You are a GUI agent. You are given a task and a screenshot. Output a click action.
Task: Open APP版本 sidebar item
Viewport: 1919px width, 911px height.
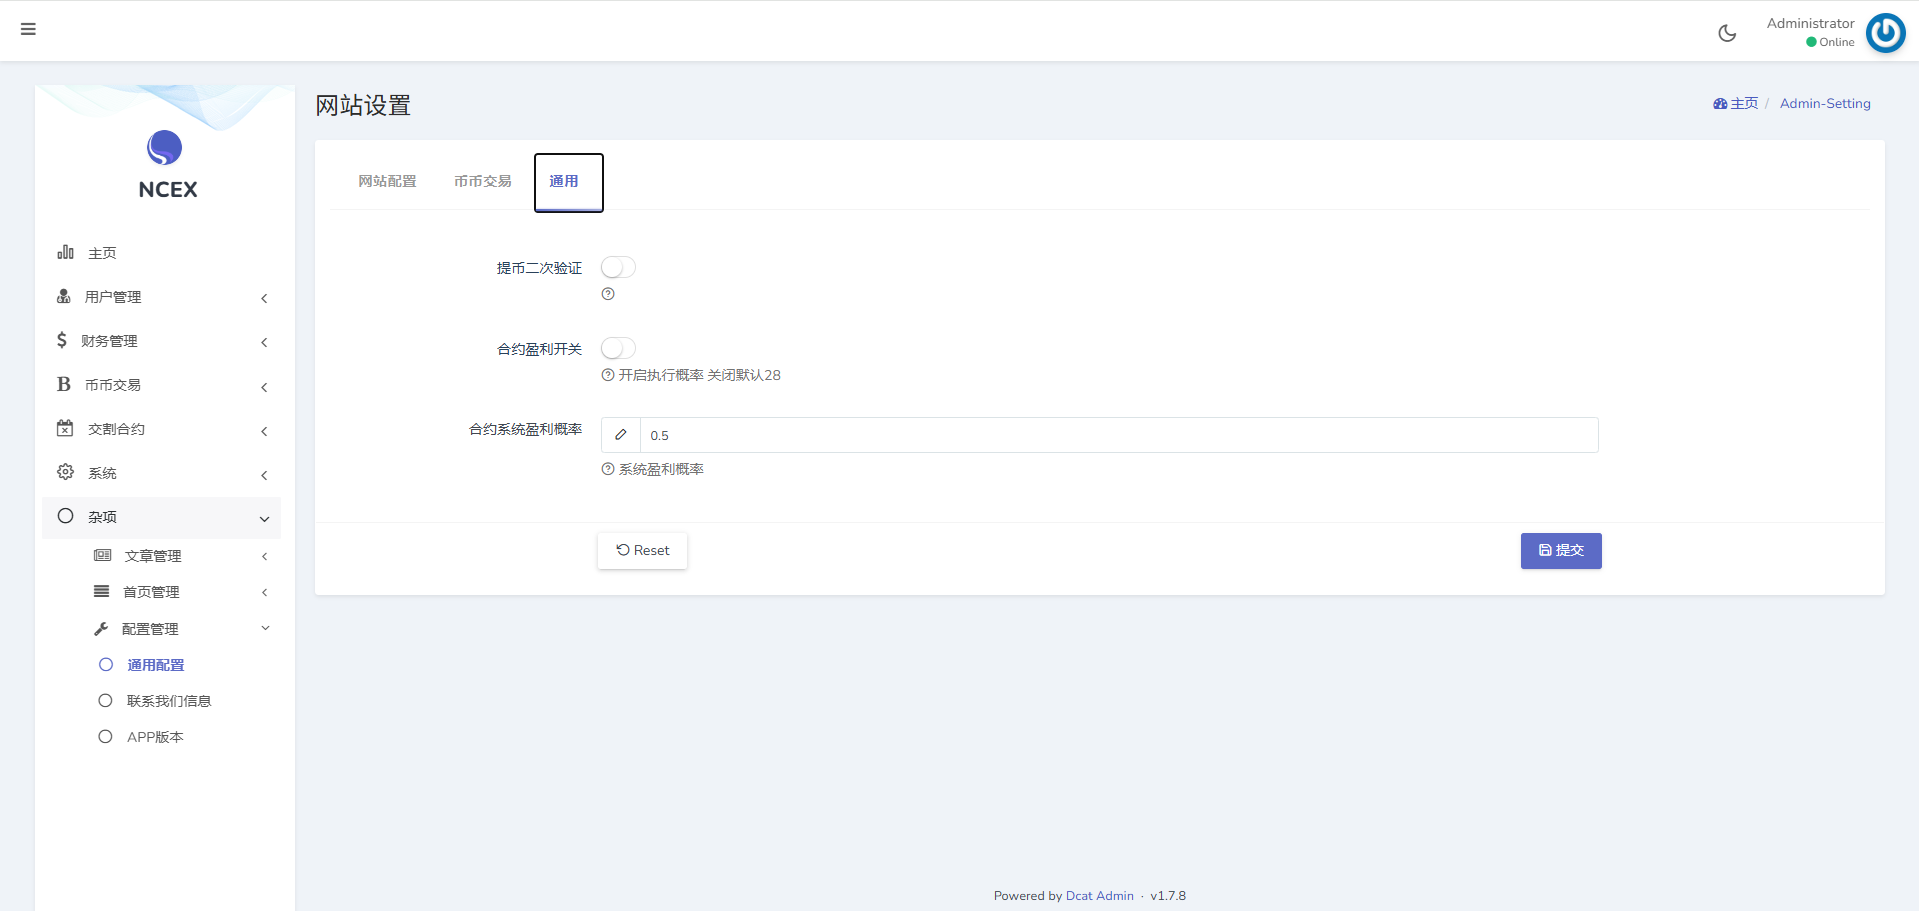point(155,737)
